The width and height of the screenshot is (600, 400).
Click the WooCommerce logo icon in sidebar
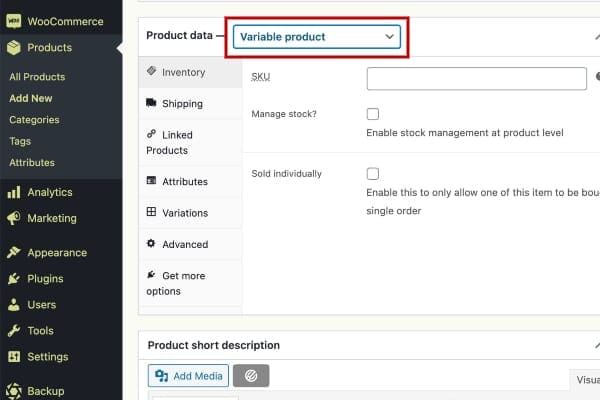[13, 21]
